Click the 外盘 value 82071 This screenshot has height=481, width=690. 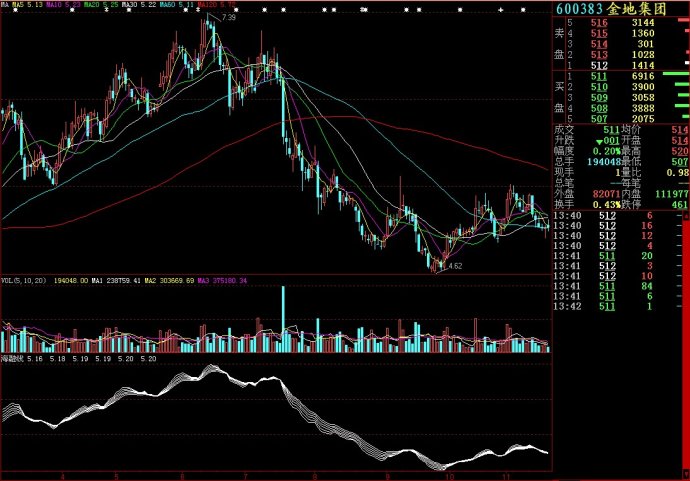point(606,194)
